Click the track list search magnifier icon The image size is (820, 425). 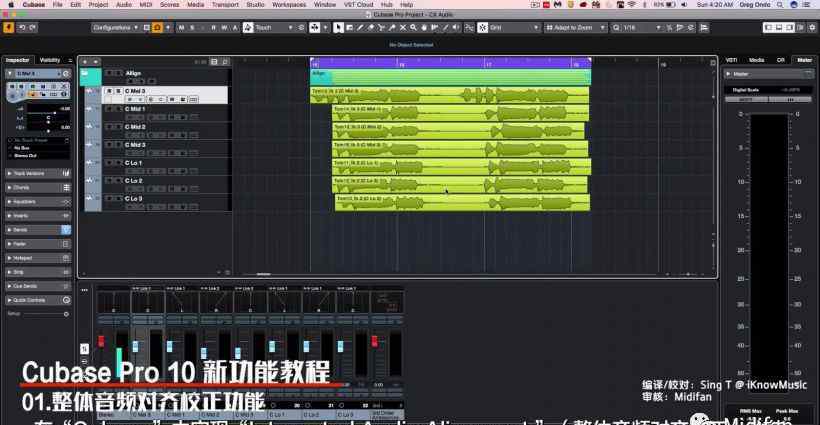click(x=225, y=62)
